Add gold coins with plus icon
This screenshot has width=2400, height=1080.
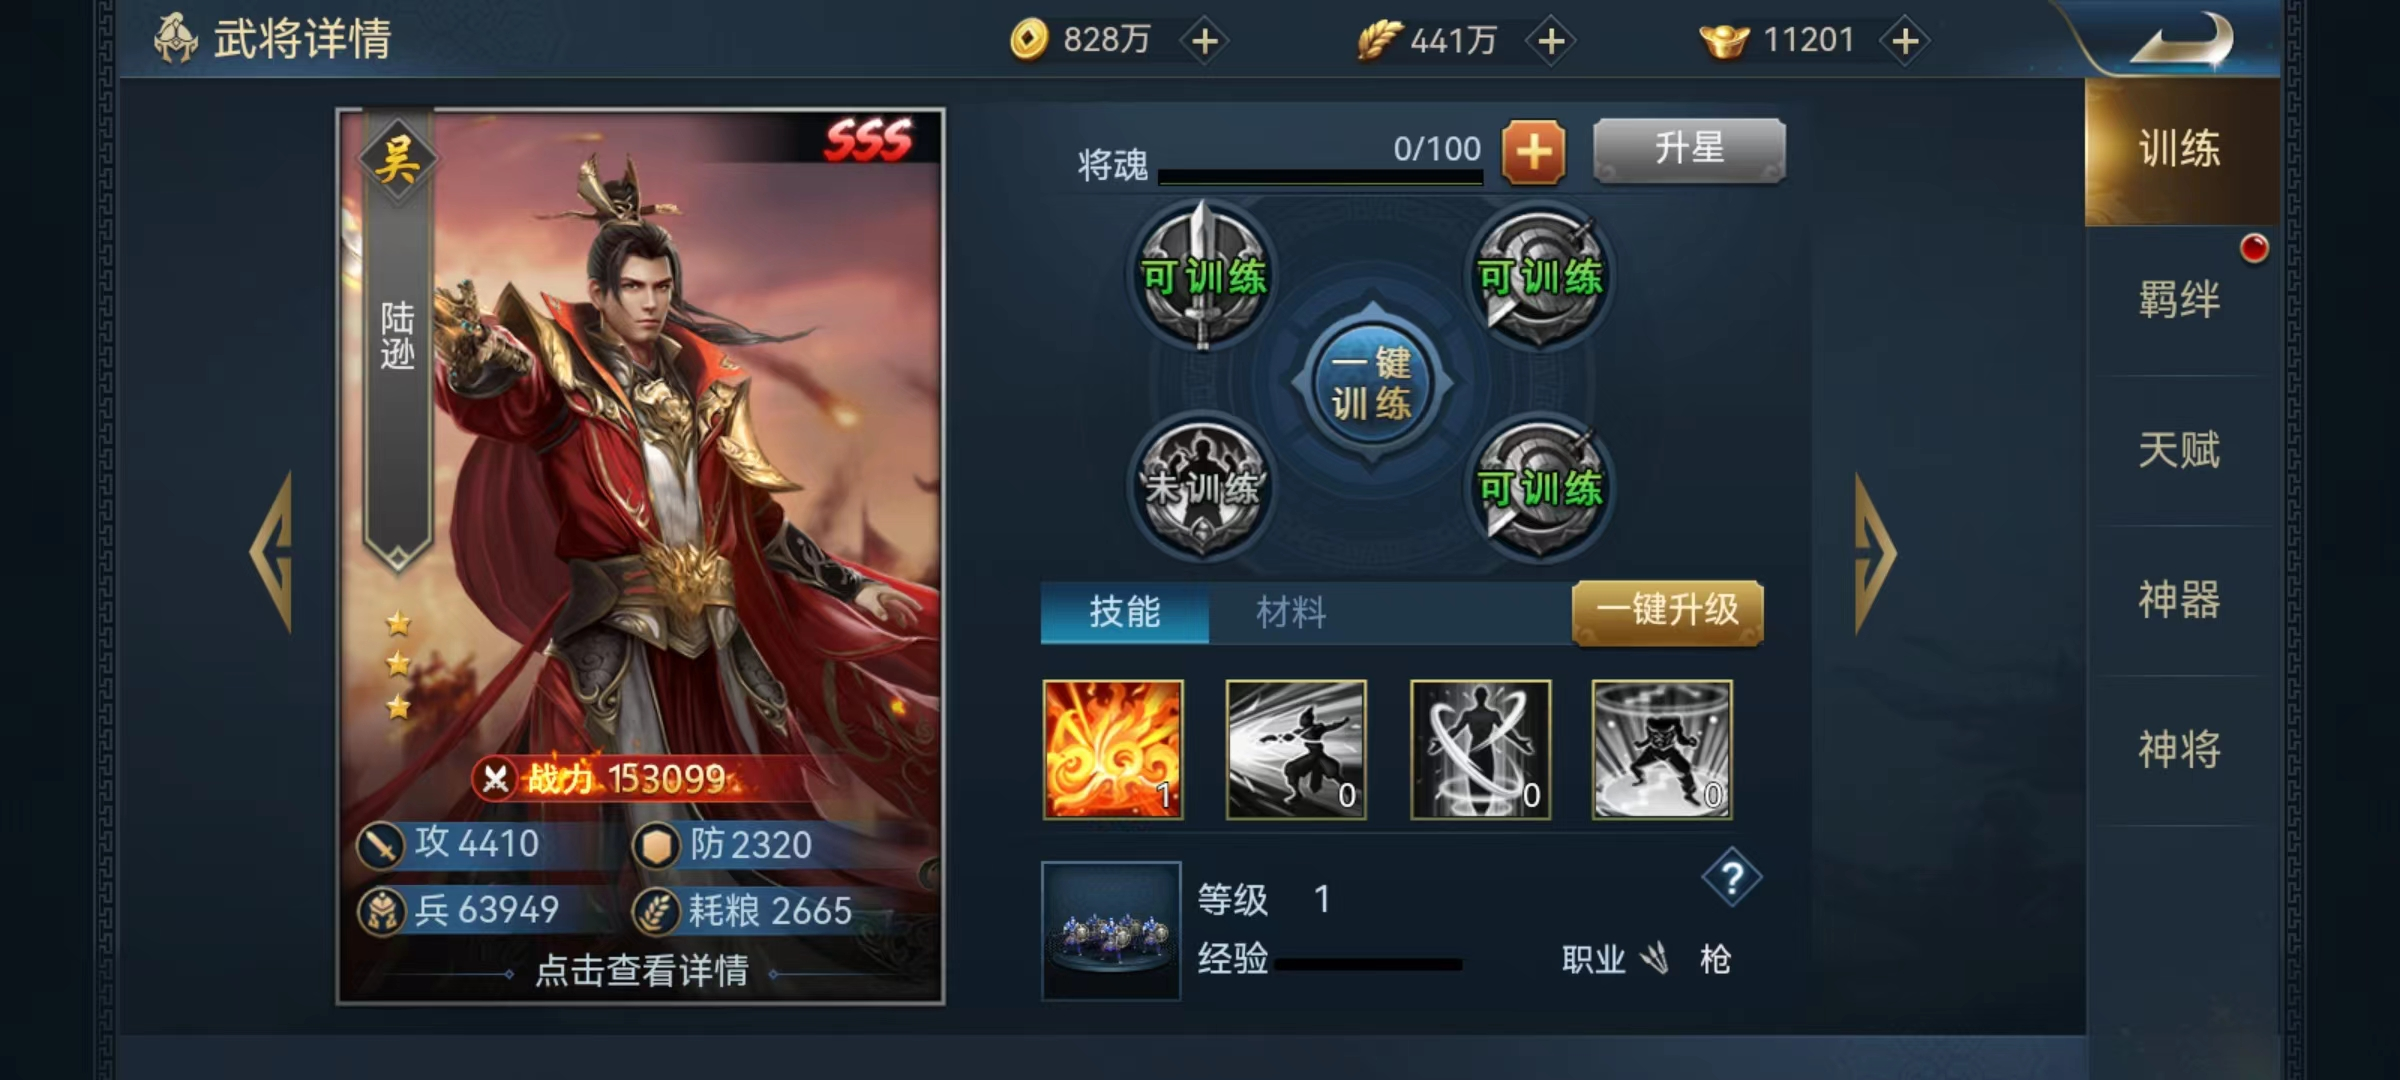[x=1205, y=41]
